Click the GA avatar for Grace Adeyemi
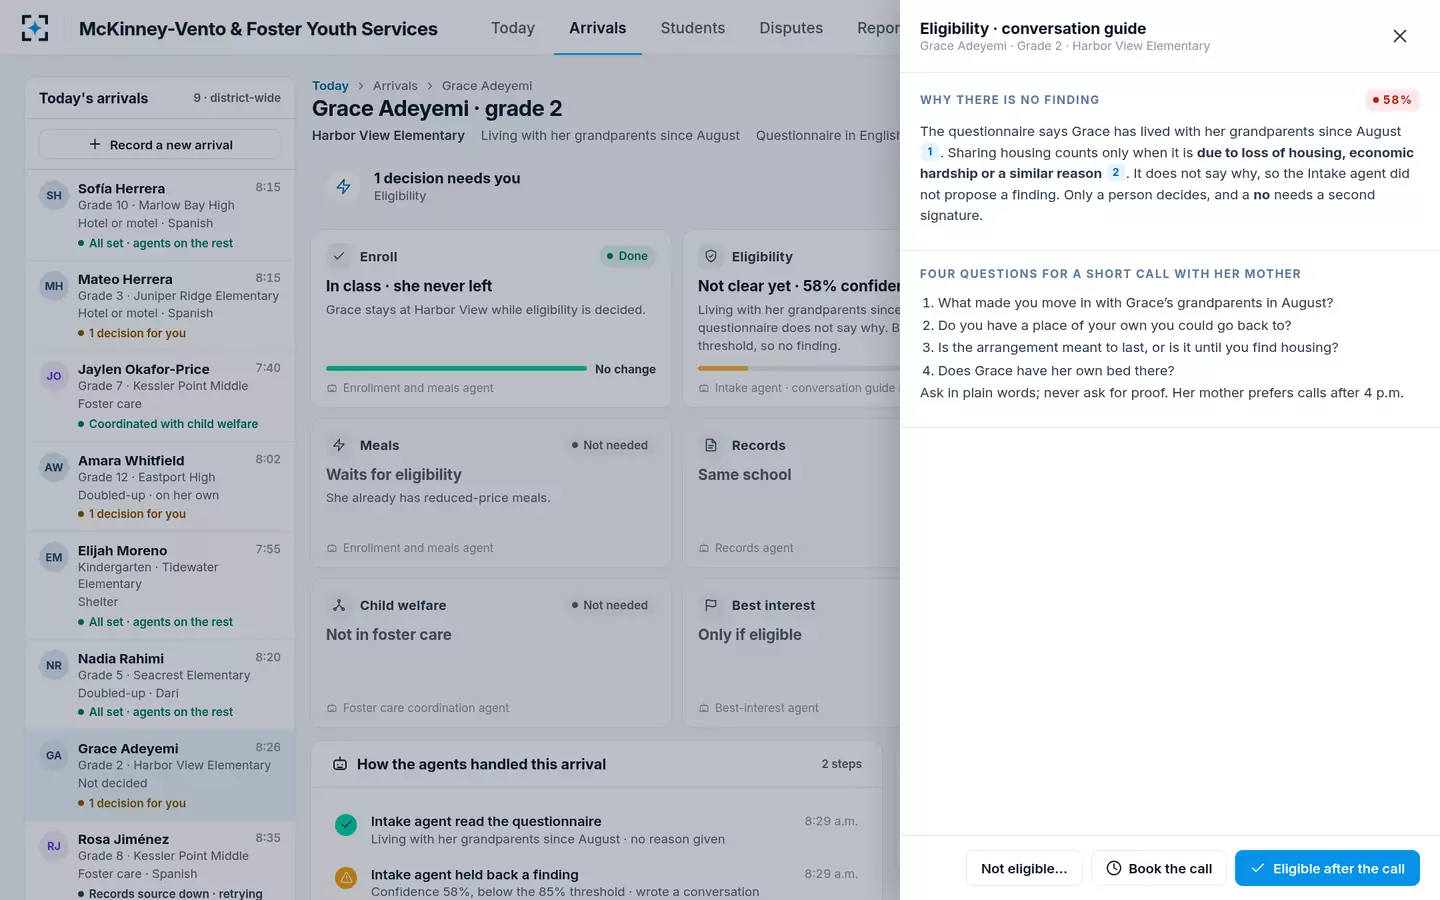The width and height of the screenshot is (1440, 900). click(54, 755)
